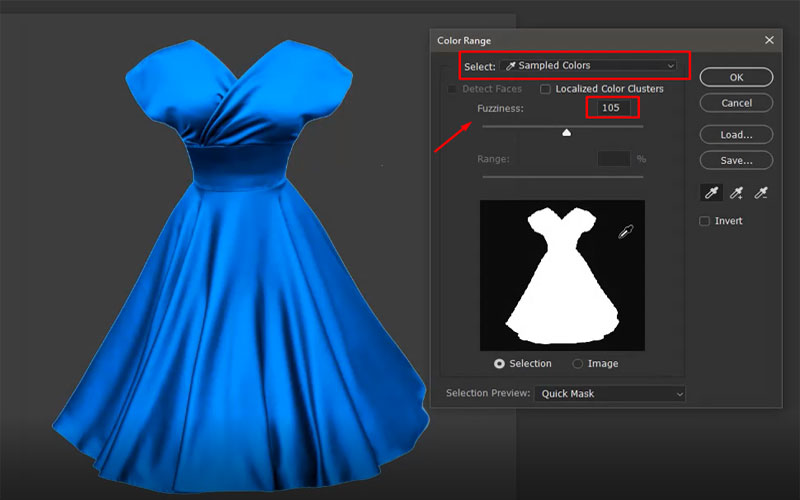Screen dimensions: 800x500
Task: Close the Color Range dialog
Action: [769, 40]
